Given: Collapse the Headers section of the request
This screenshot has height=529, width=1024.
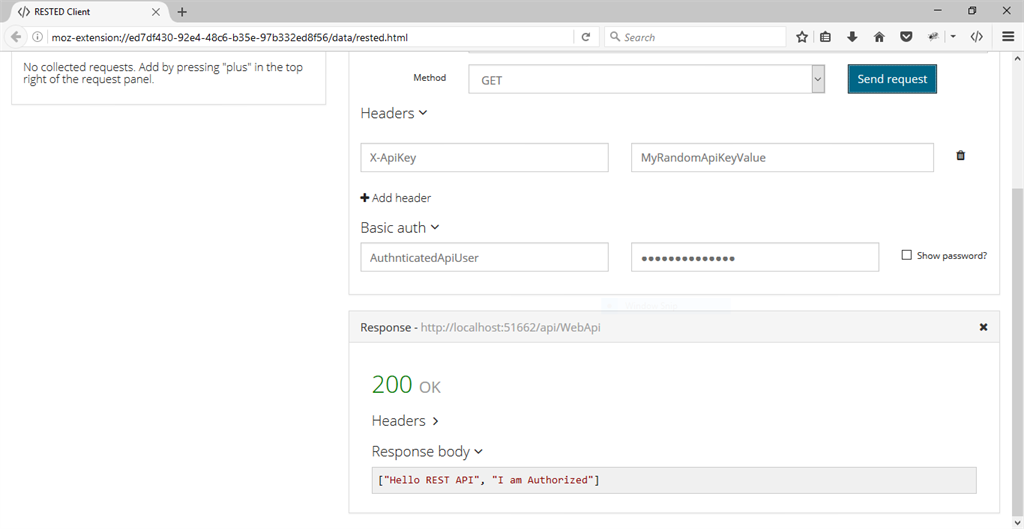Looking at the screenshot, I should pos(394,114).
